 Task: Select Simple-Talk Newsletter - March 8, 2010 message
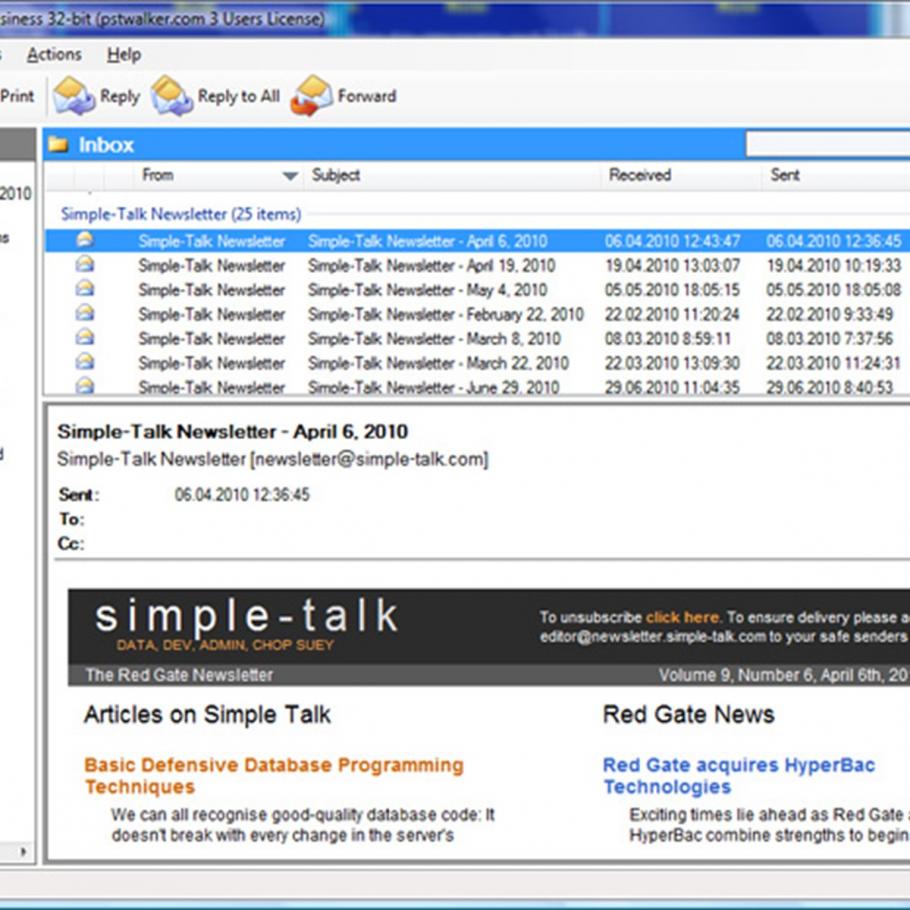(478, 339)
